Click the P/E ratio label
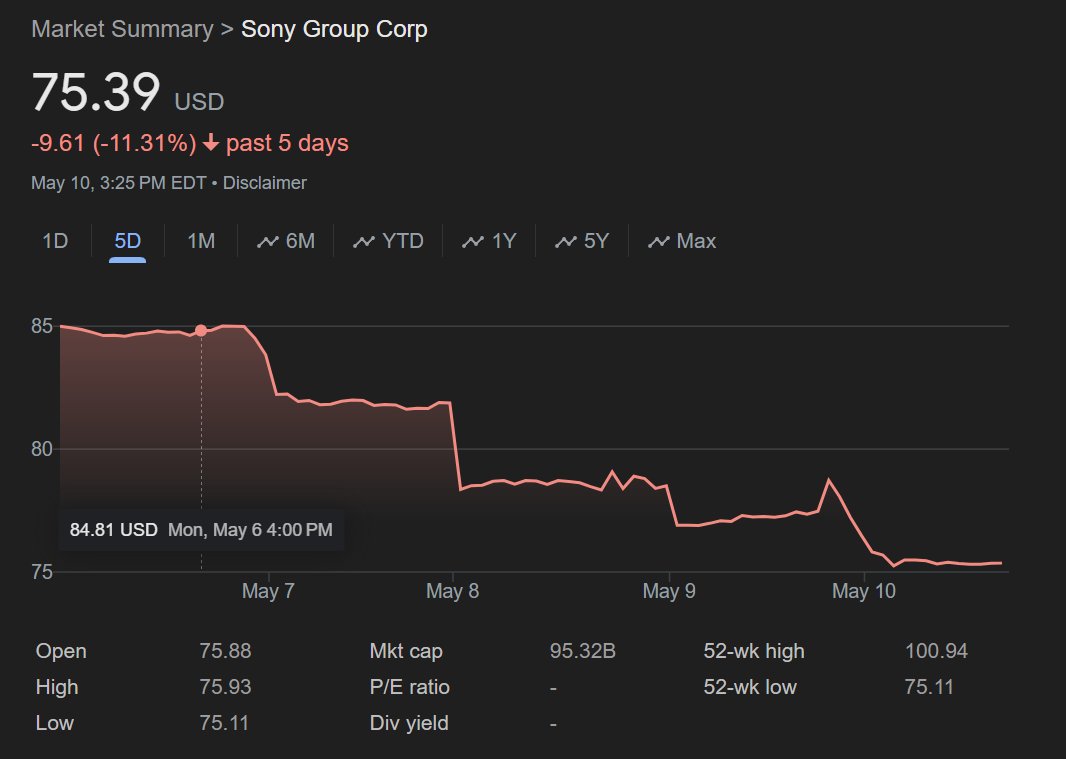 tap(409, 687)
